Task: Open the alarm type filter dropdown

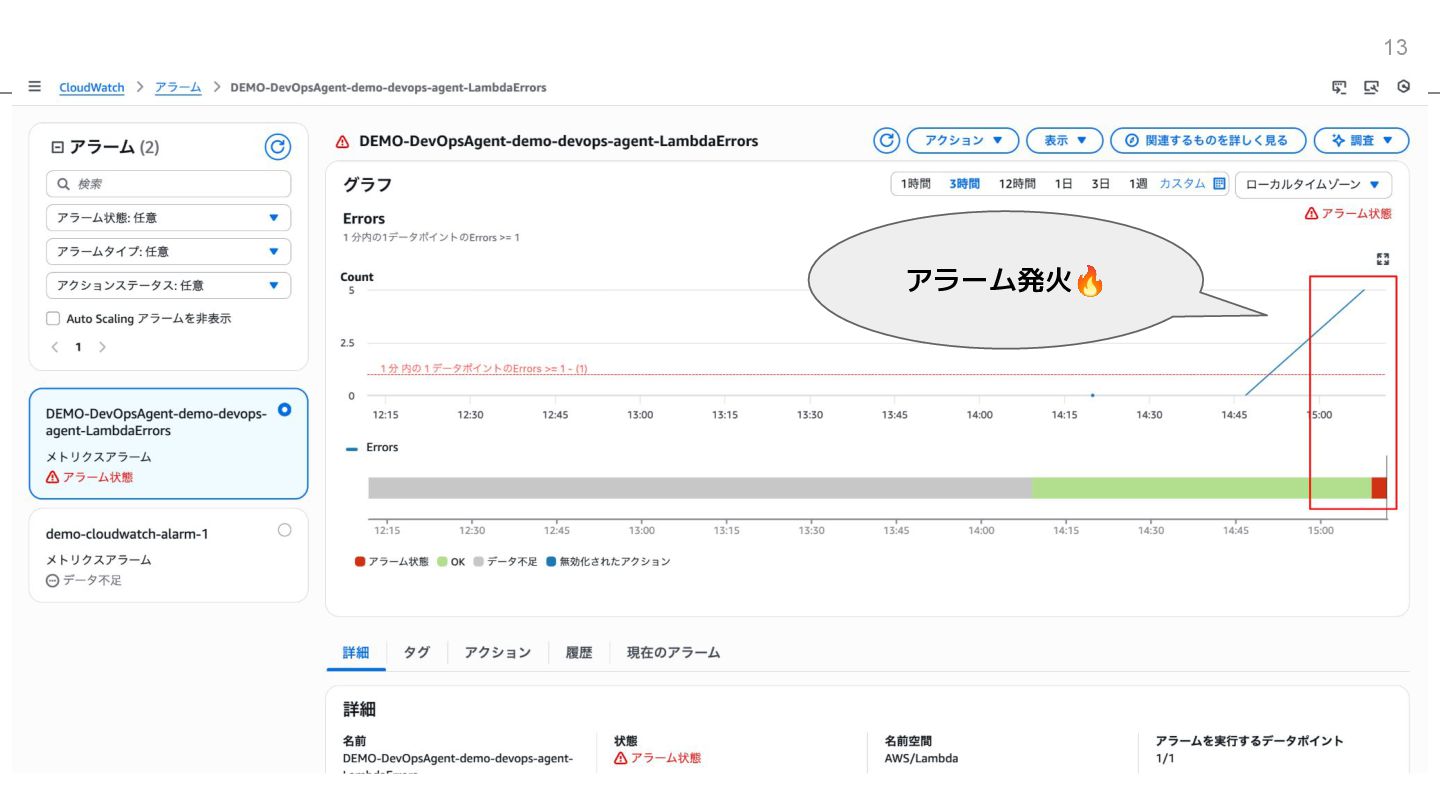Action: 168,252
